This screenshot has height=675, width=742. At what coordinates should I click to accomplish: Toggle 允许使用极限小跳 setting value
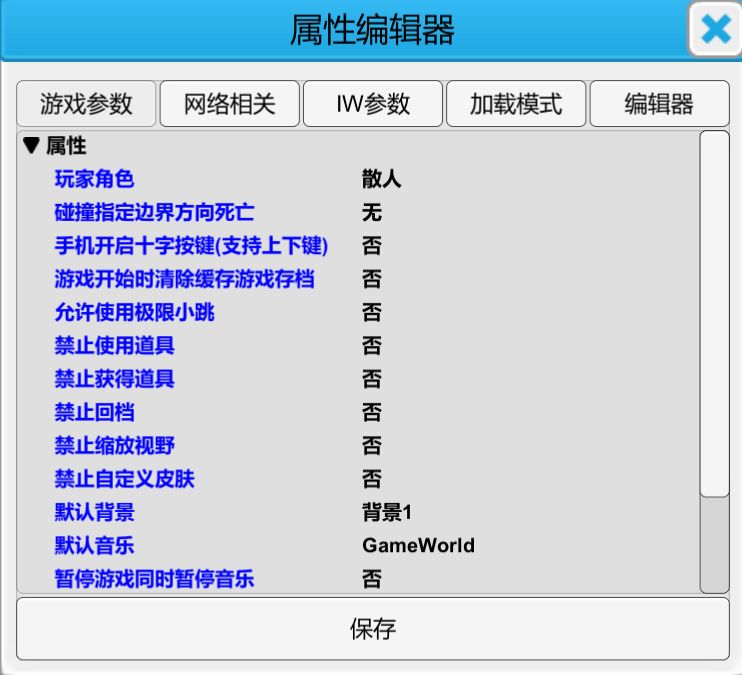pos(371,313)
